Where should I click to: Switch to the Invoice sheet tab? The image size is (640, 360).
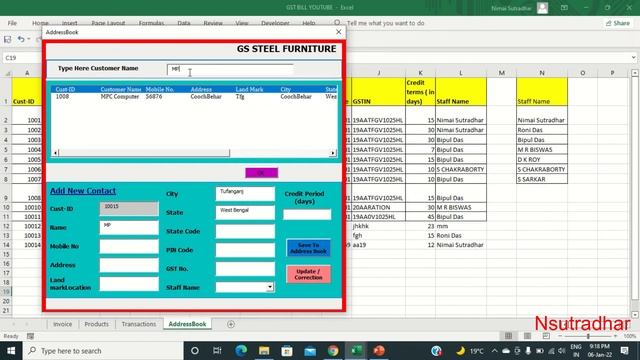tap(62, 324)
